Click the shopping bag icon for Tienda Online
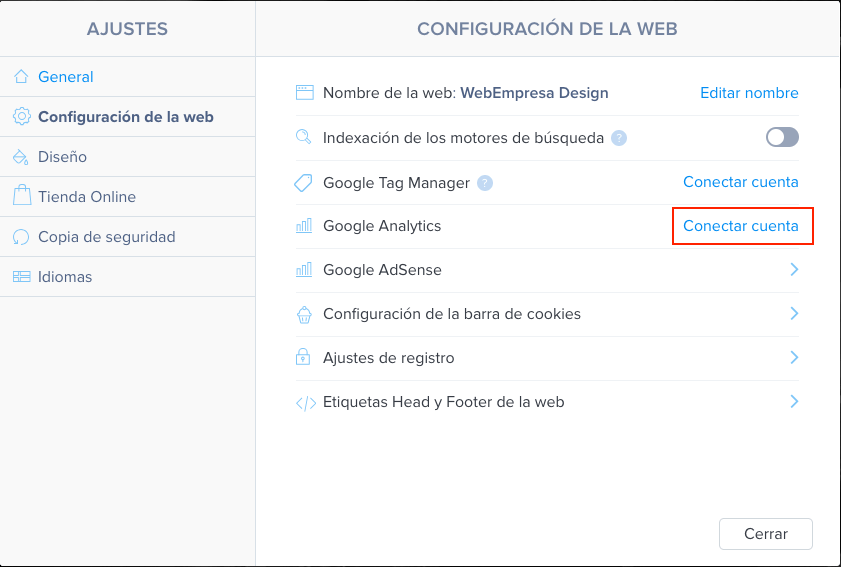 point(21,195)
